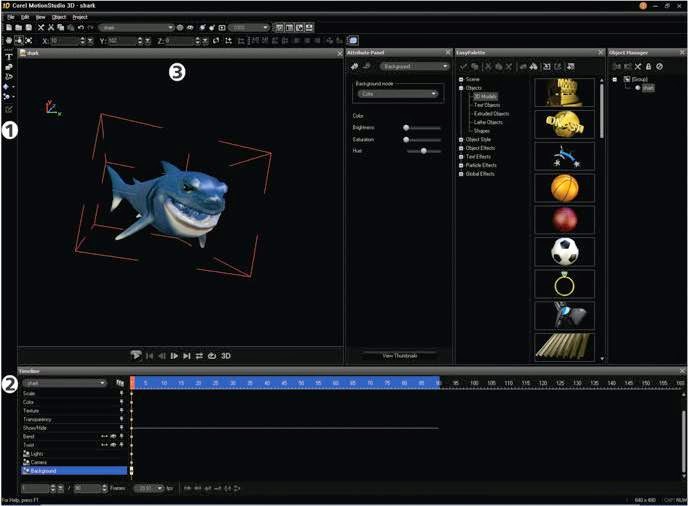Toggle ping-pong playback mode
Screen dimensions: 690x506
199,356
